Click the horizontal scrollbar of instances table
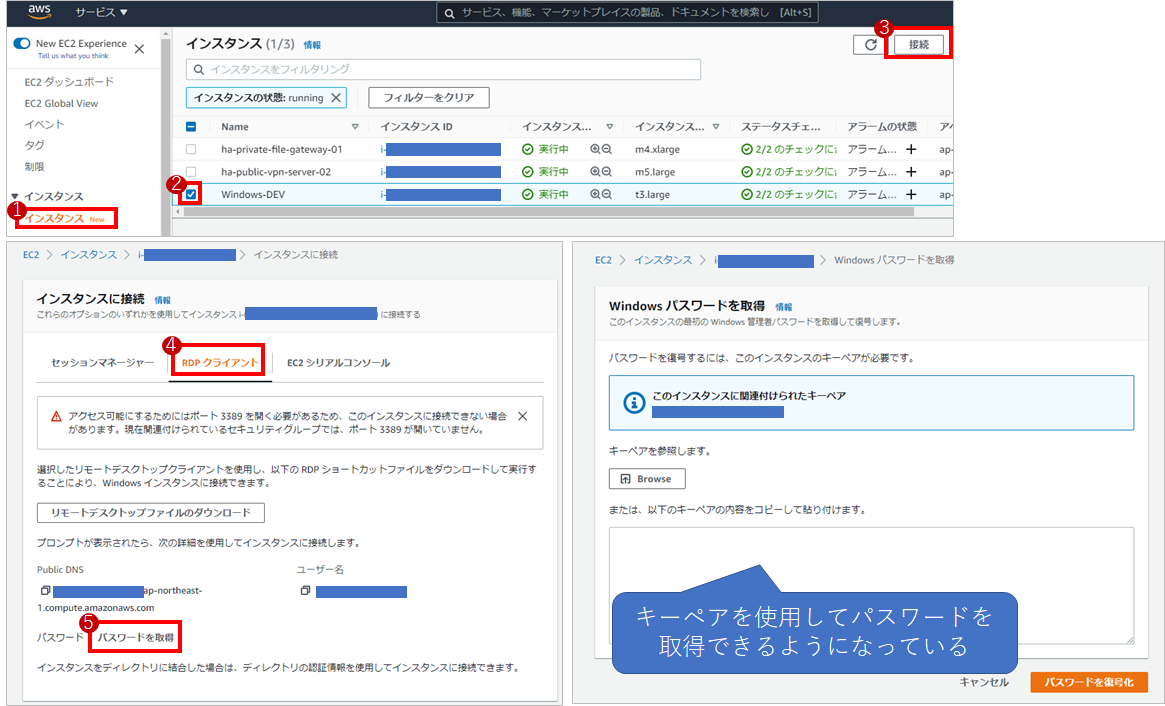This screenshot has height=706, width=1165. [x=549, y=212]
